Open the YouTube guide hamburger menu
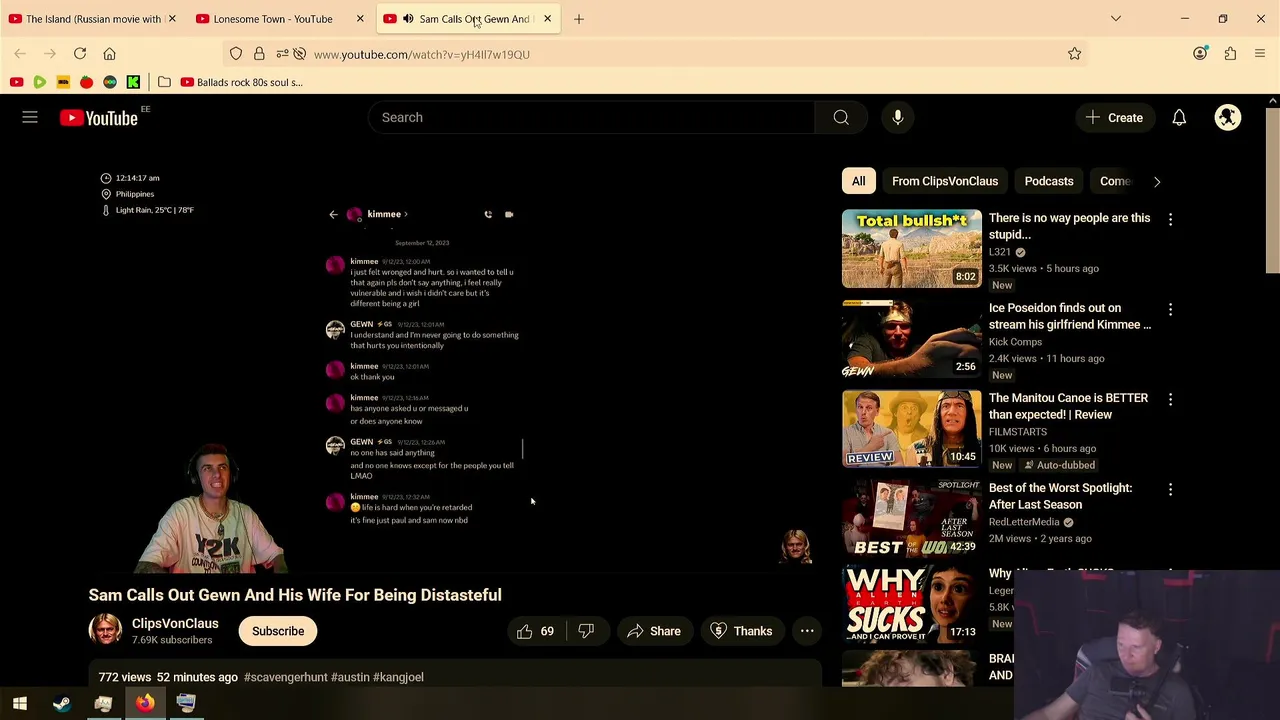The height and width of the screenshot is (720, 1280). coord(30,118)
